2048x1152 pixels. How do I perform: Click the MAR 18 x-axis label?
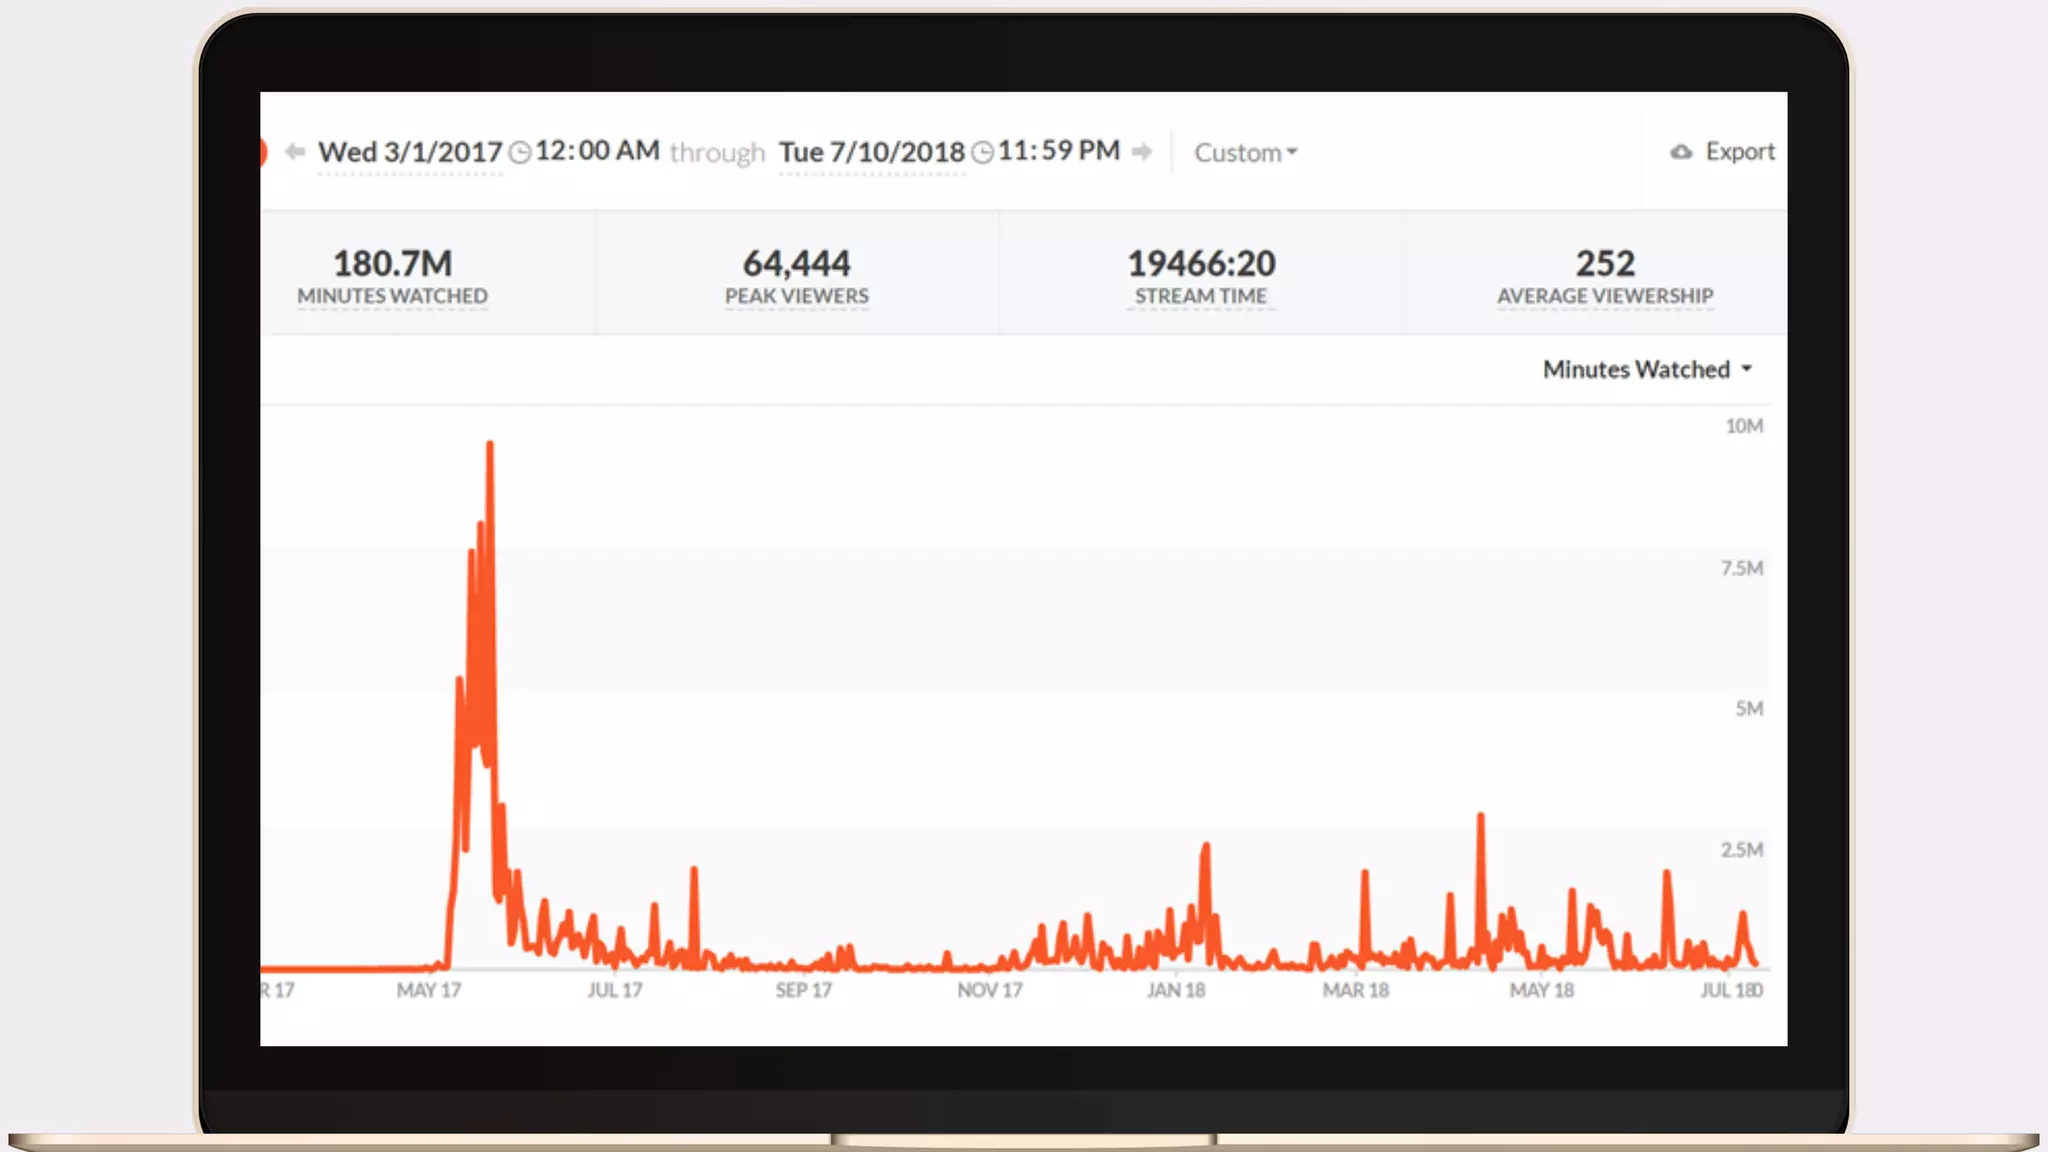[x=1355, y=990]
